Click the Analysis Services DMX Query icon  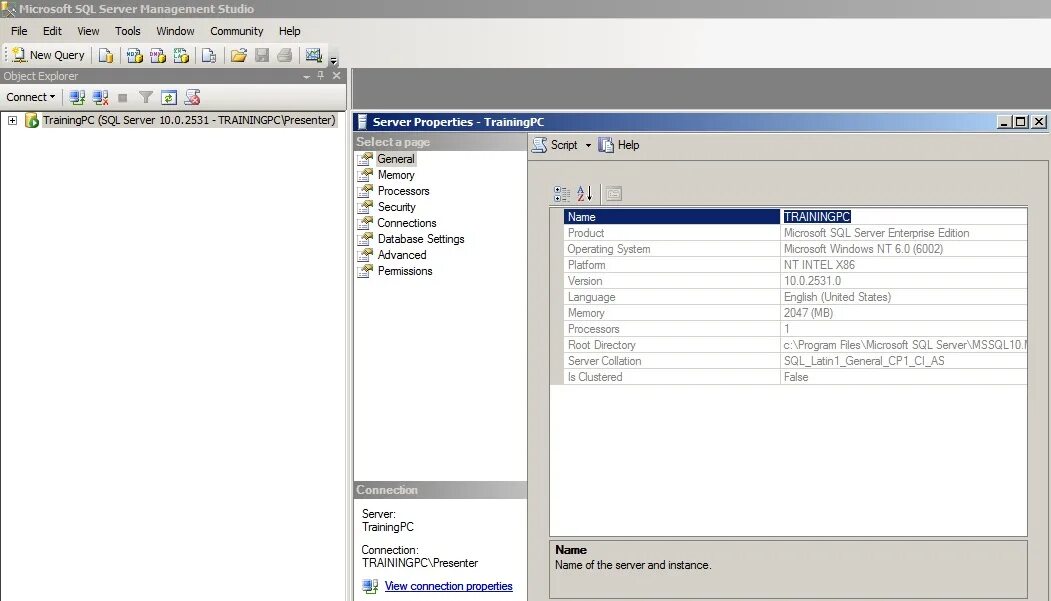(x=158, y=56)
